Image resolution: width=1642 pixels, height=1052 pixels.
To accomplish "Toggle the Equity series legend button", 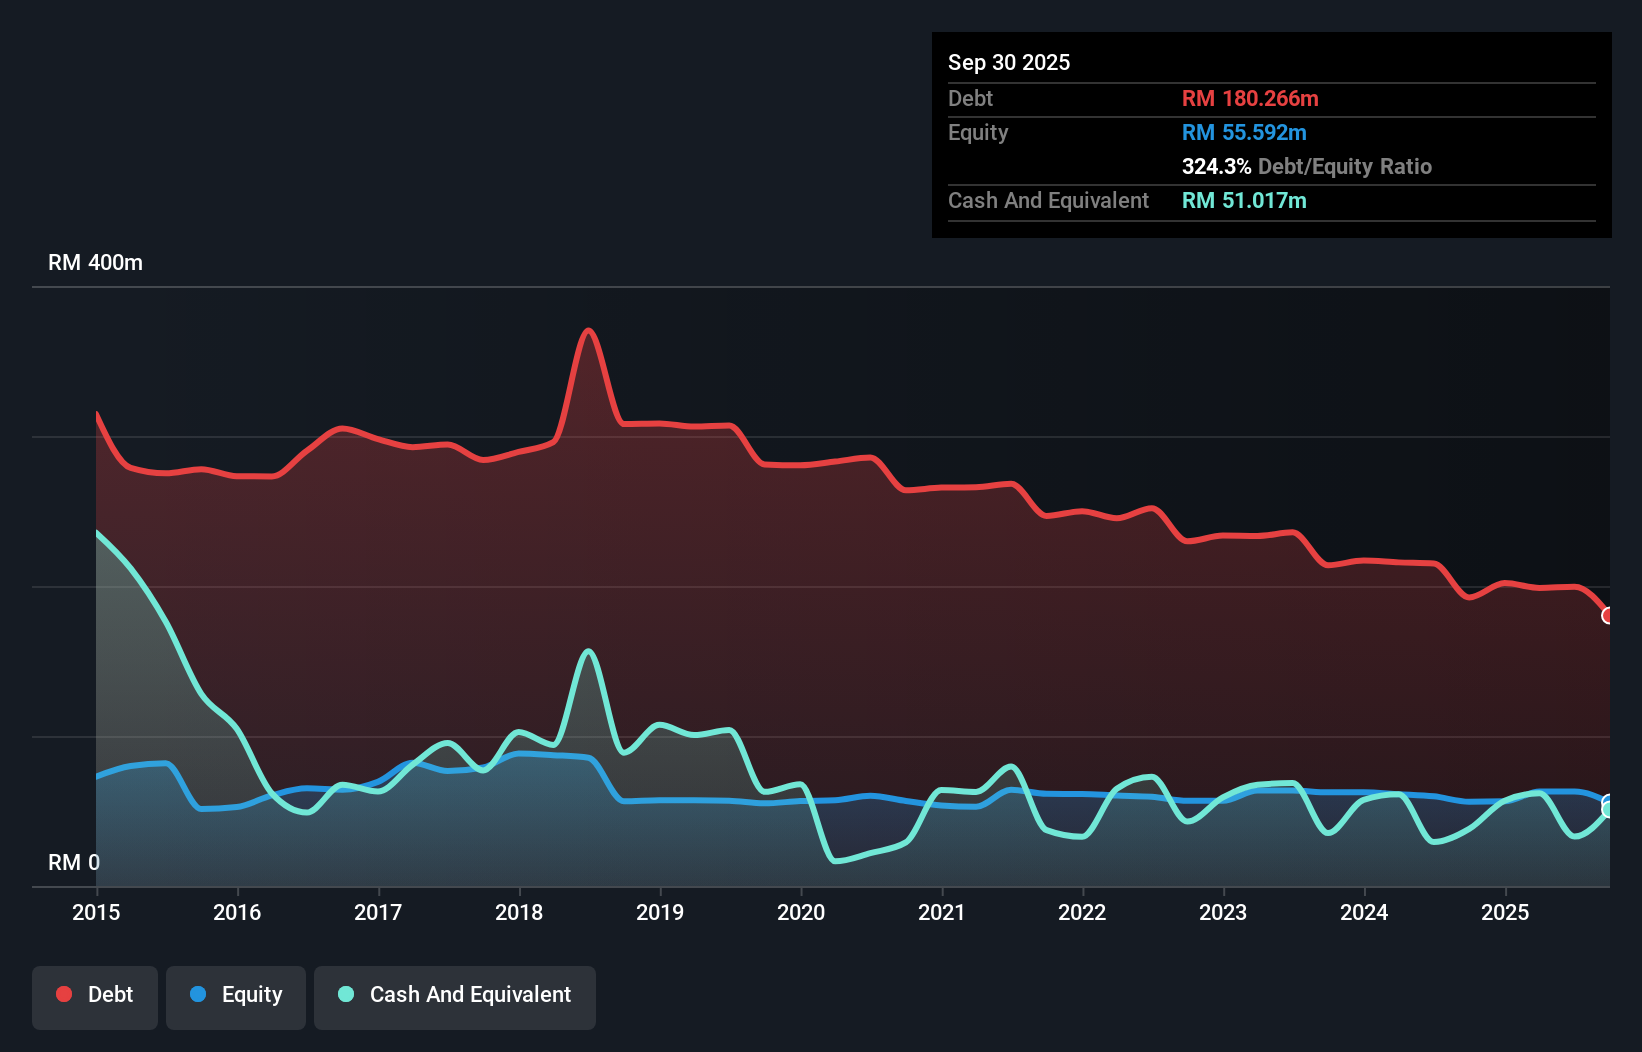I will point(236,997).
